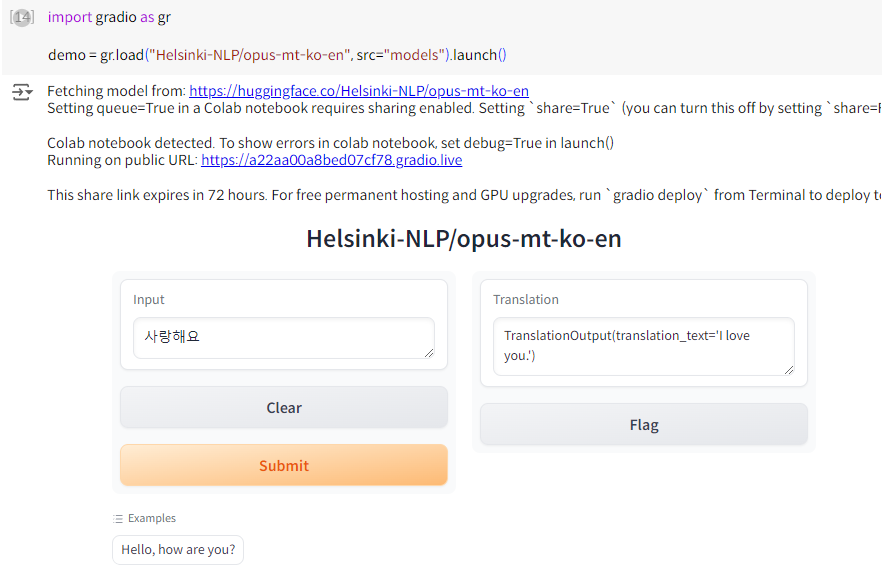Submit the text for translation
The height and width of the screenshot is (577, 885).
click(283, 465)
